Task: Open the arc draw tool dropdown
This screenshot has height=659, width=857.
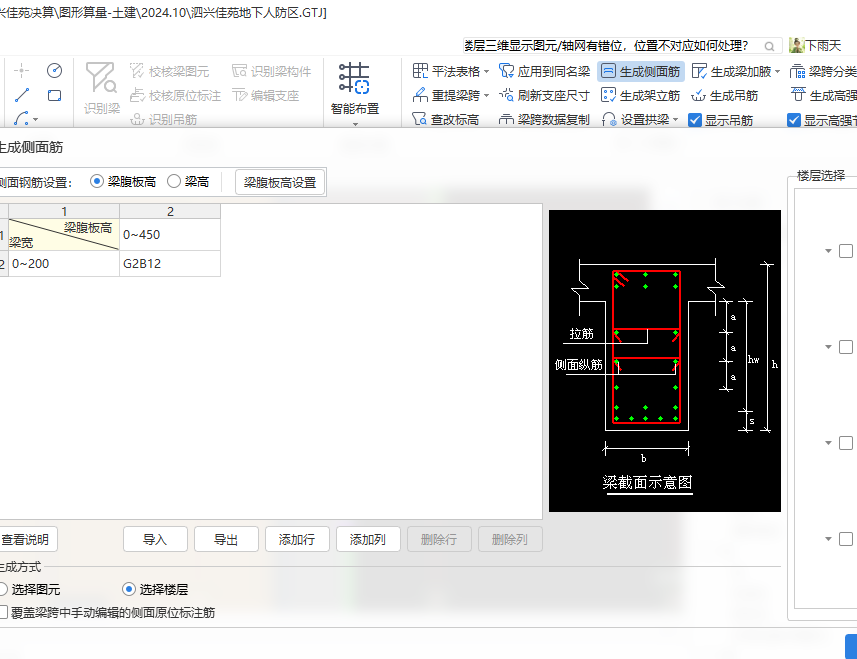Action: coord(36,119)
